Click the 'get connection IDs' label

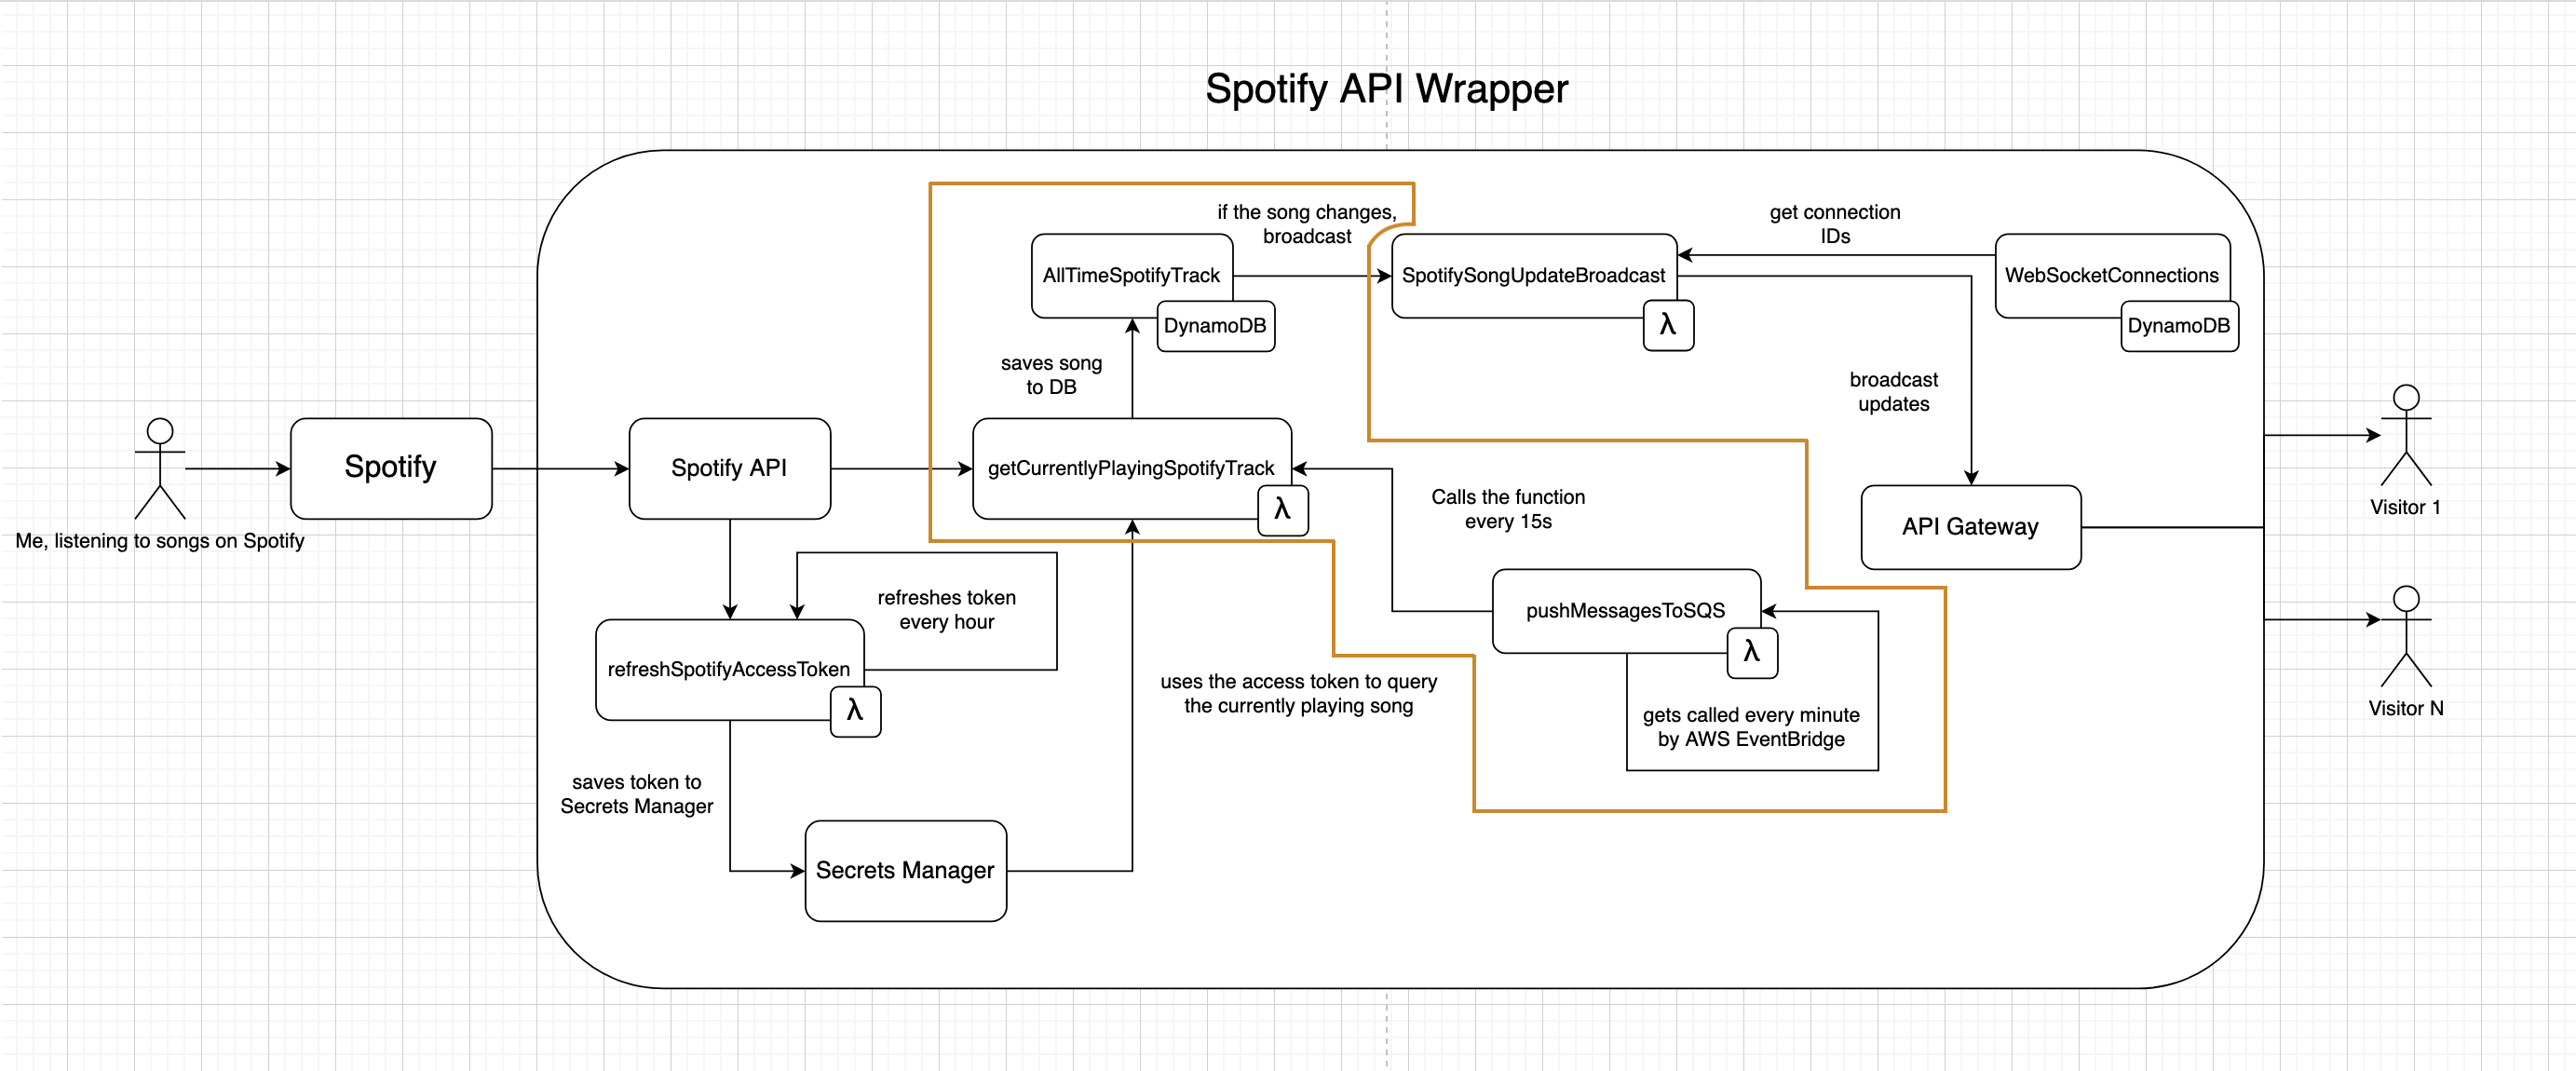[x=1835, y=224]
